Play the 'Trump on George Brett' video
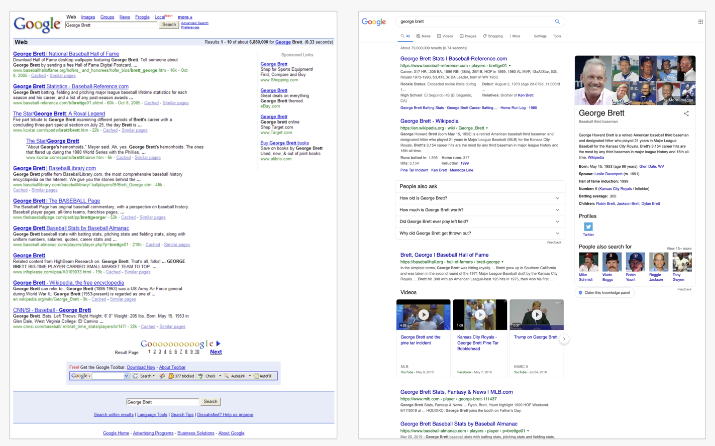715x446 pixels. tap(536, 315)
